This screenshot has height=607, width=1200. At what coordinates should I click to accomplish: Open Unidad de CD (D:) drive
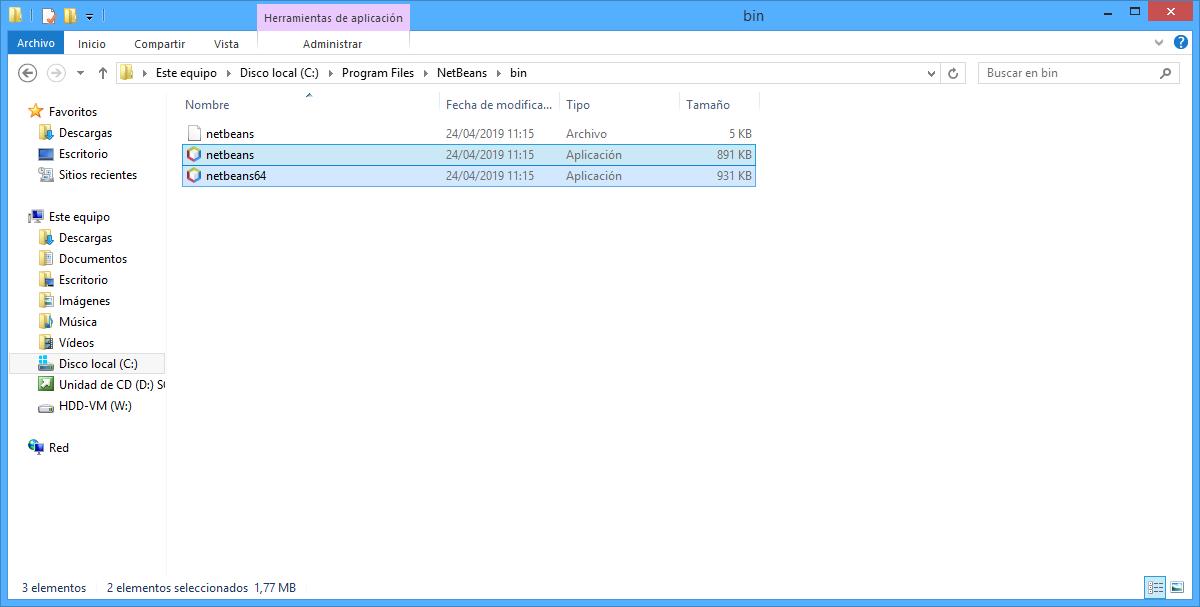101,385
